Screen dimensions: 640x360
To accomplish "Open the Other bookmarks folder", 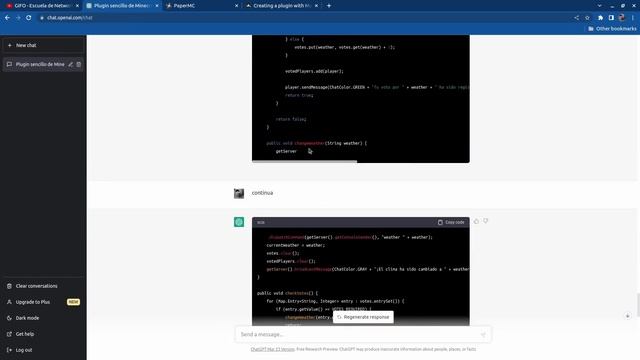I will pos(612,29).
